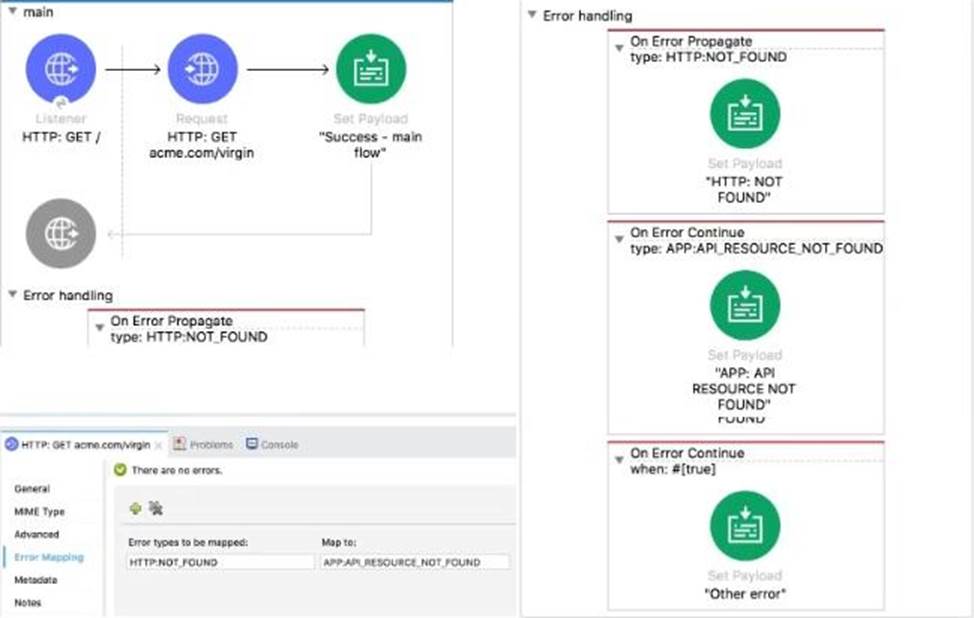Click the gray HTTP response icon
974x618 pixels.
point(61,234)
